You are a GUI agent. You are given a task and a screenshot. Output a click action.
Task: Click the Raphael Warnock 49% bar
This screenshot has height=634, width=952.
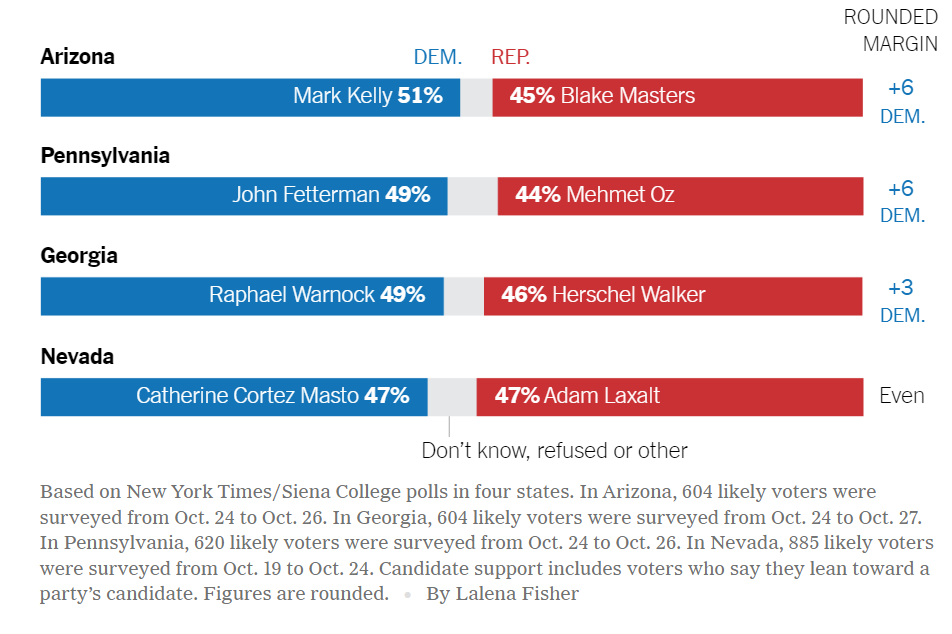tap(242, 296)
